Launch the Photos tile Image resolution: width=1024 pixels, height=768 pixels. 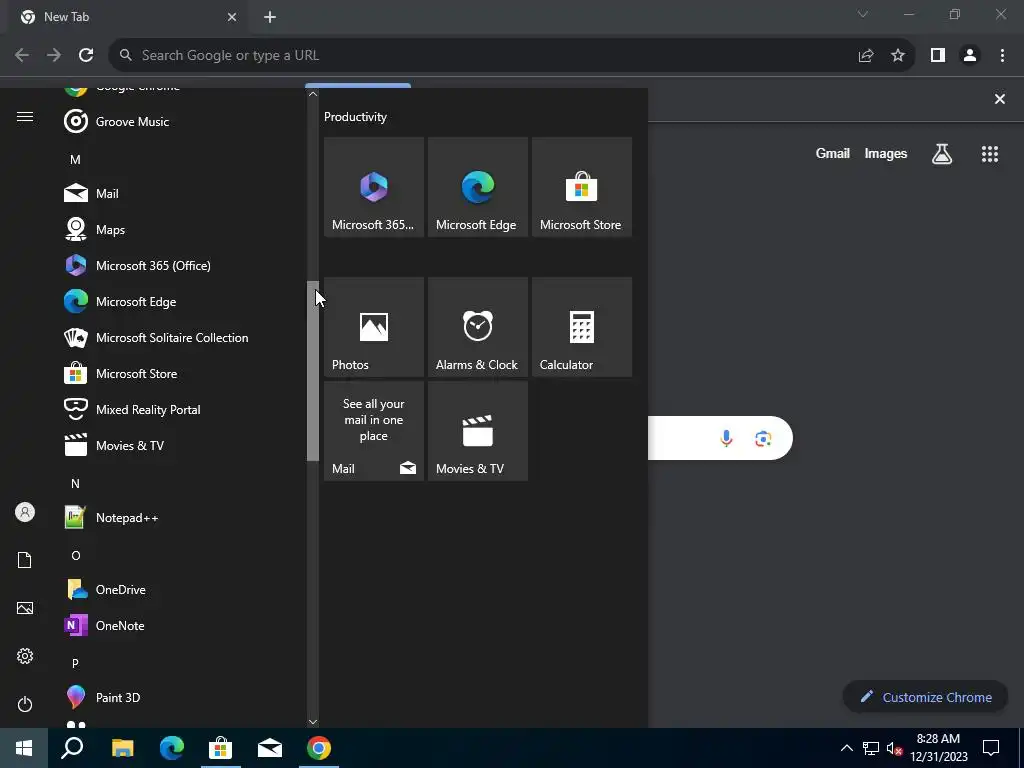(x=374, y=327)
